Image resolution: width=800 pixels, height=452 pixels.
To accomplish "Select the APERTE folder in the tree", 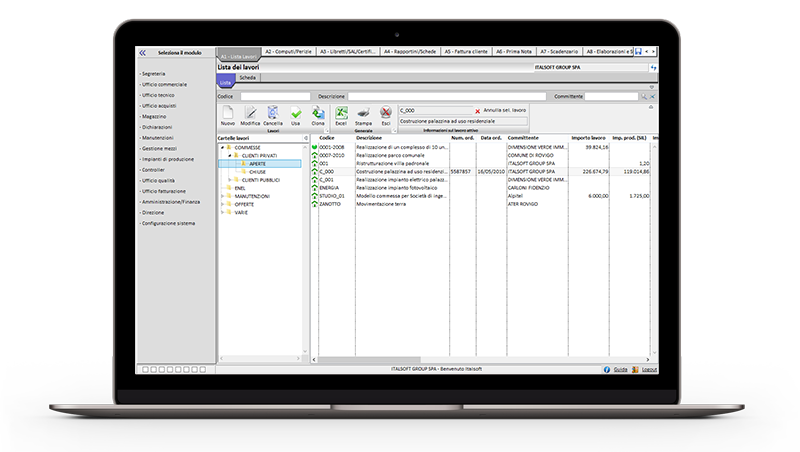I will [260, 164].
